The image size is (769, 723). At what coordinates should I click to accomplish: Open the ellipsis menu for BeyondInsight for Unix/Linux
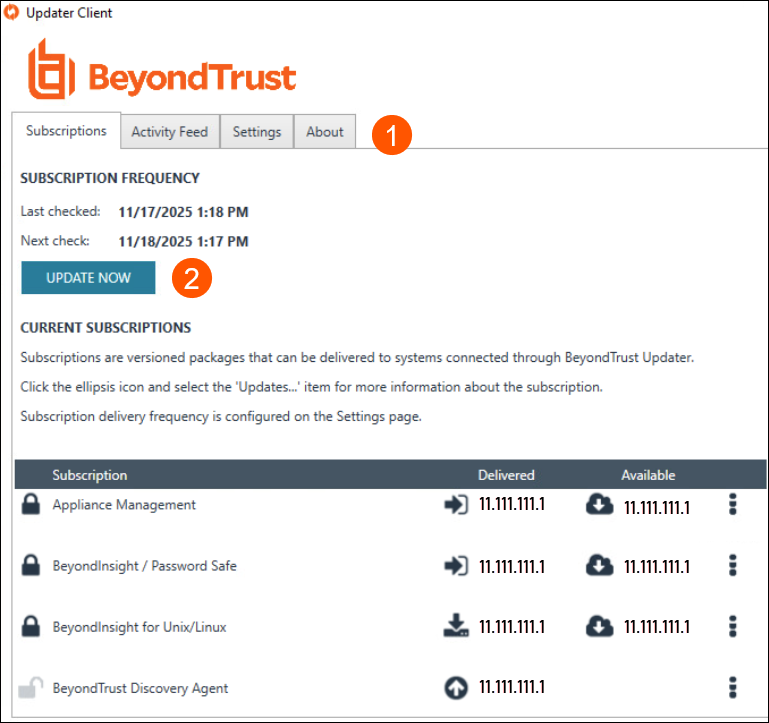[x=733, y=626]
